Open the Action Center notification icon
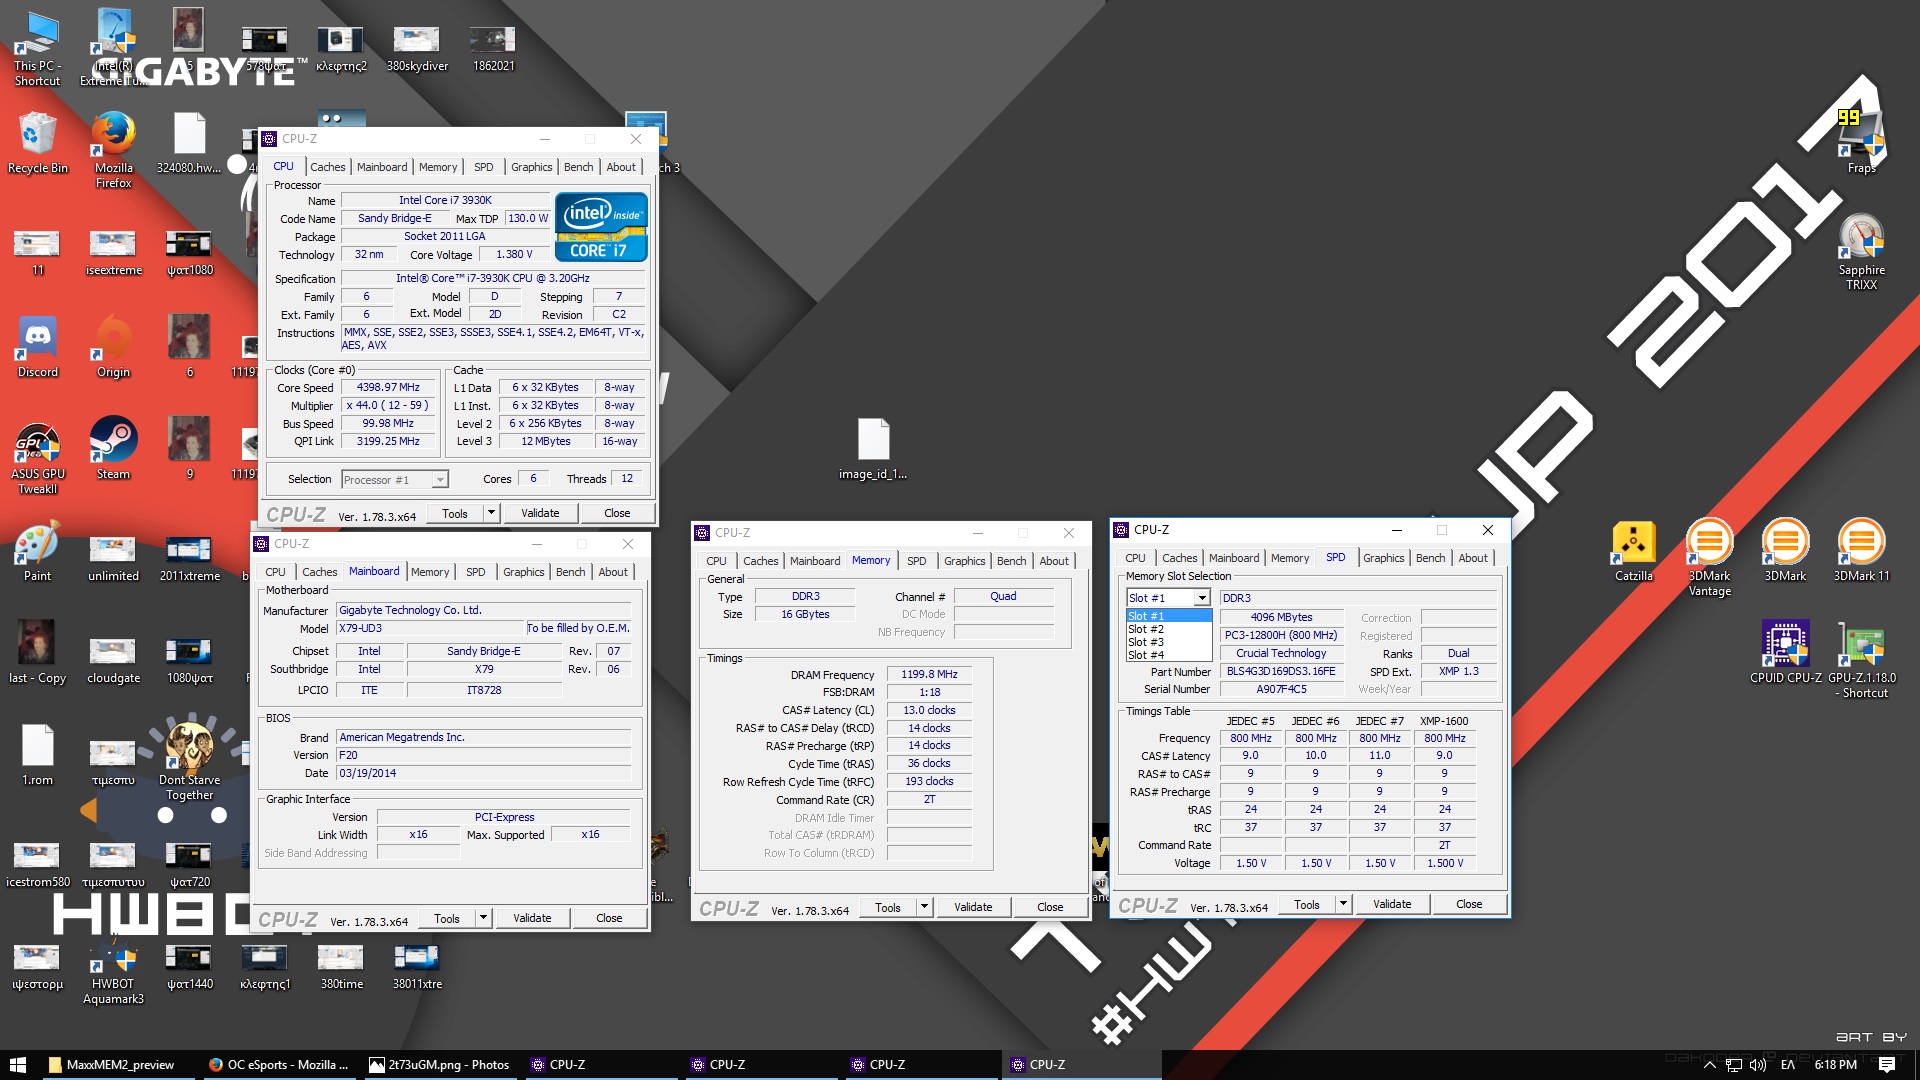1920x1080 pixels. 1886,1065
